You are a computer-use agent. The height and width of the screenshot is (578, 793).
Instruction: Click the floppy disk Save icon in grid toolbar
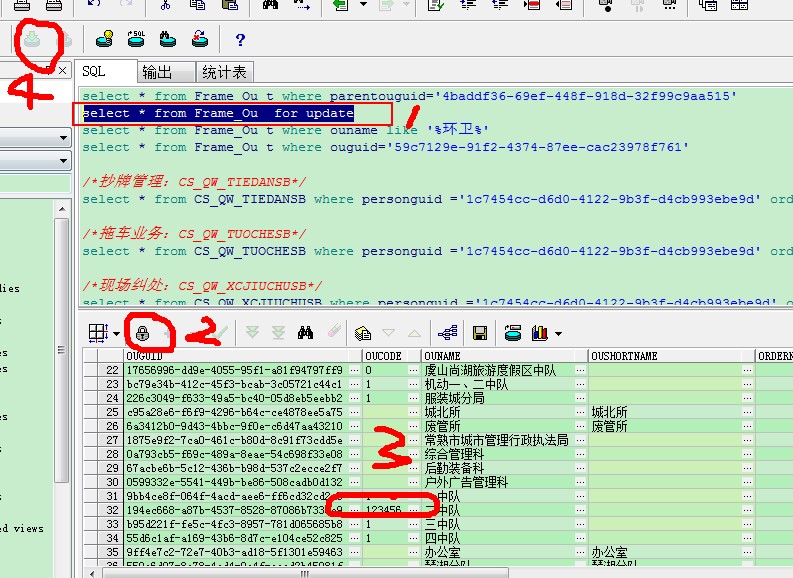[480, 332]
